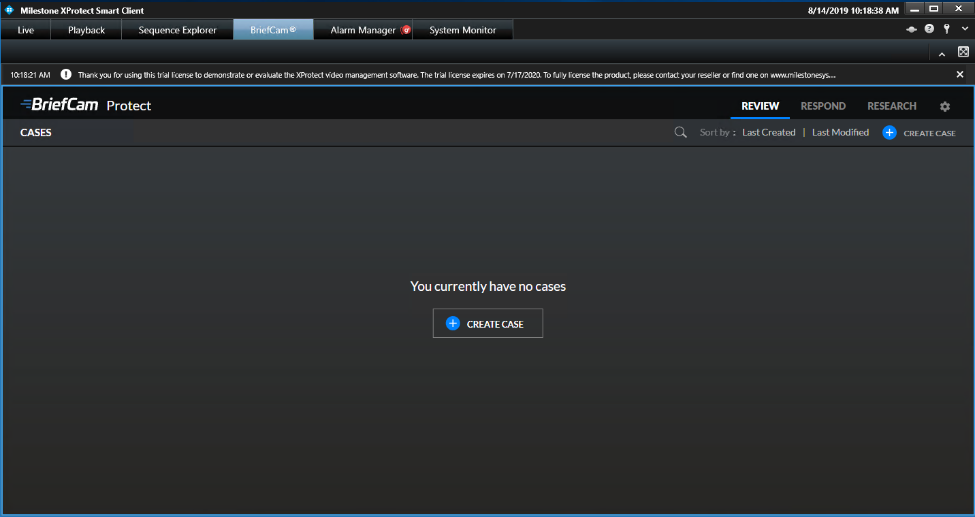Image resolution: width=975 pixels, height=517 pixels.
Task: Open the Sequence Explorer tab
Action: click(177, 30)
